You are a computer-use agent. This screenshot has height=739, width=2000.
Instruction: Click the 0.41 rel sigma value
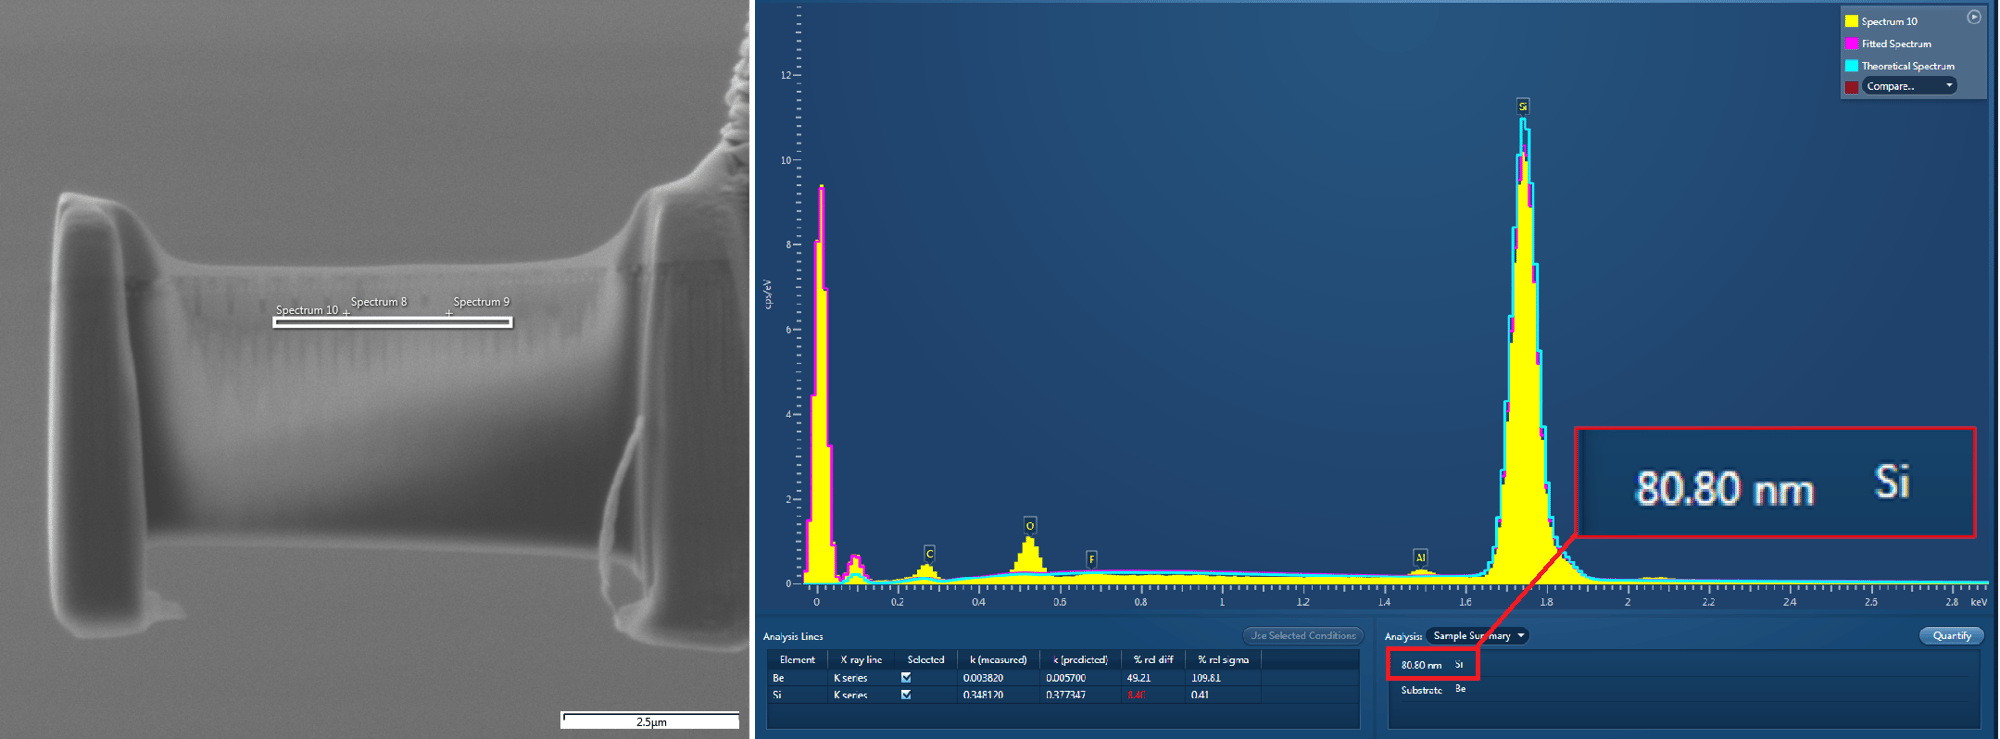coord(1200,695)
